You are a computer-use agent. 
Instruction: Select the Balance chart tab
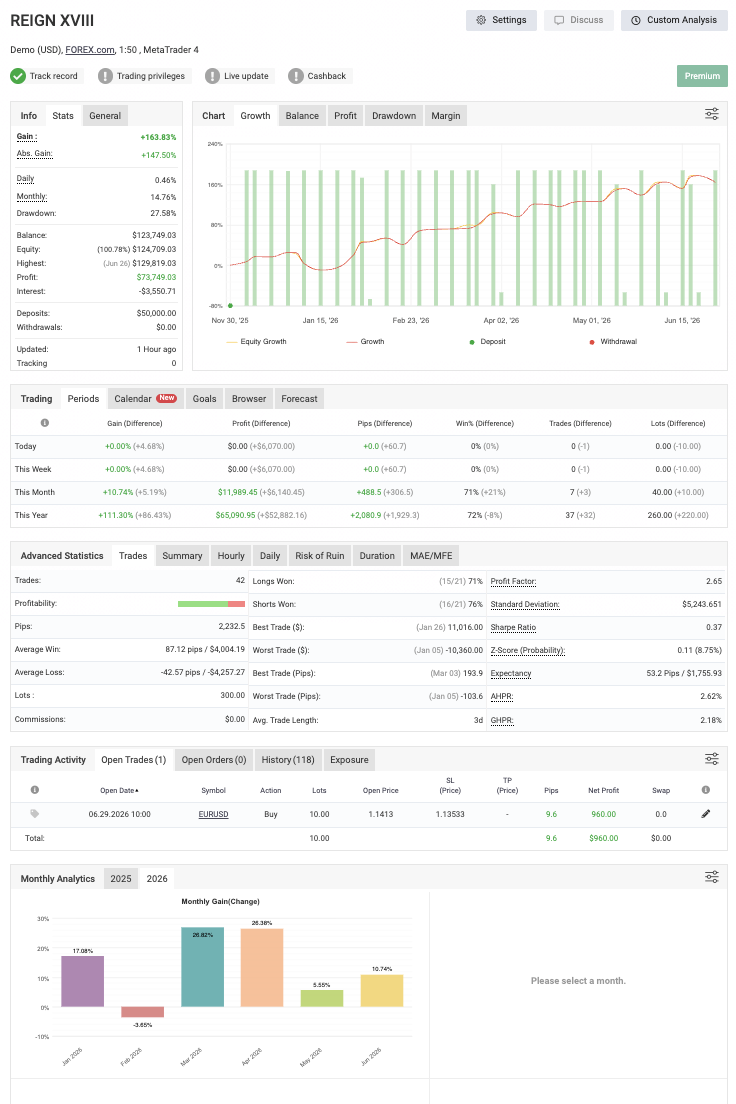[x=302, y=115]
